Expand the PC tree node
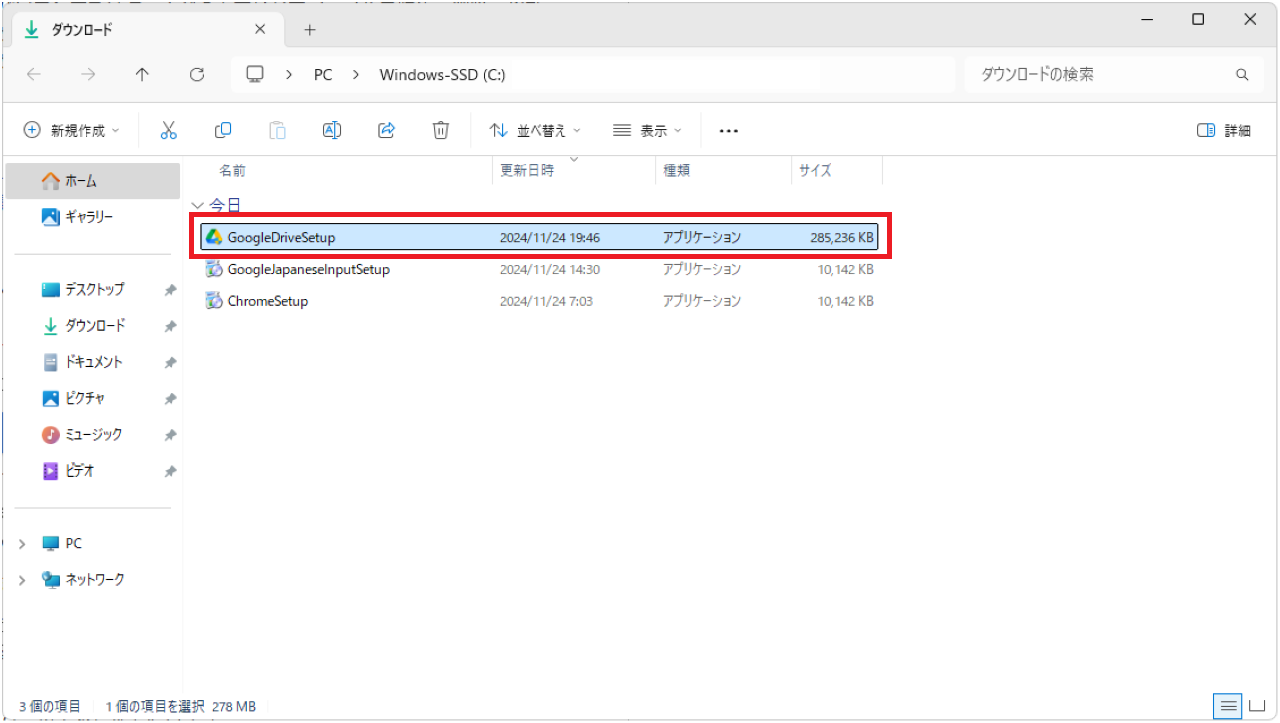 pos(22,544)
